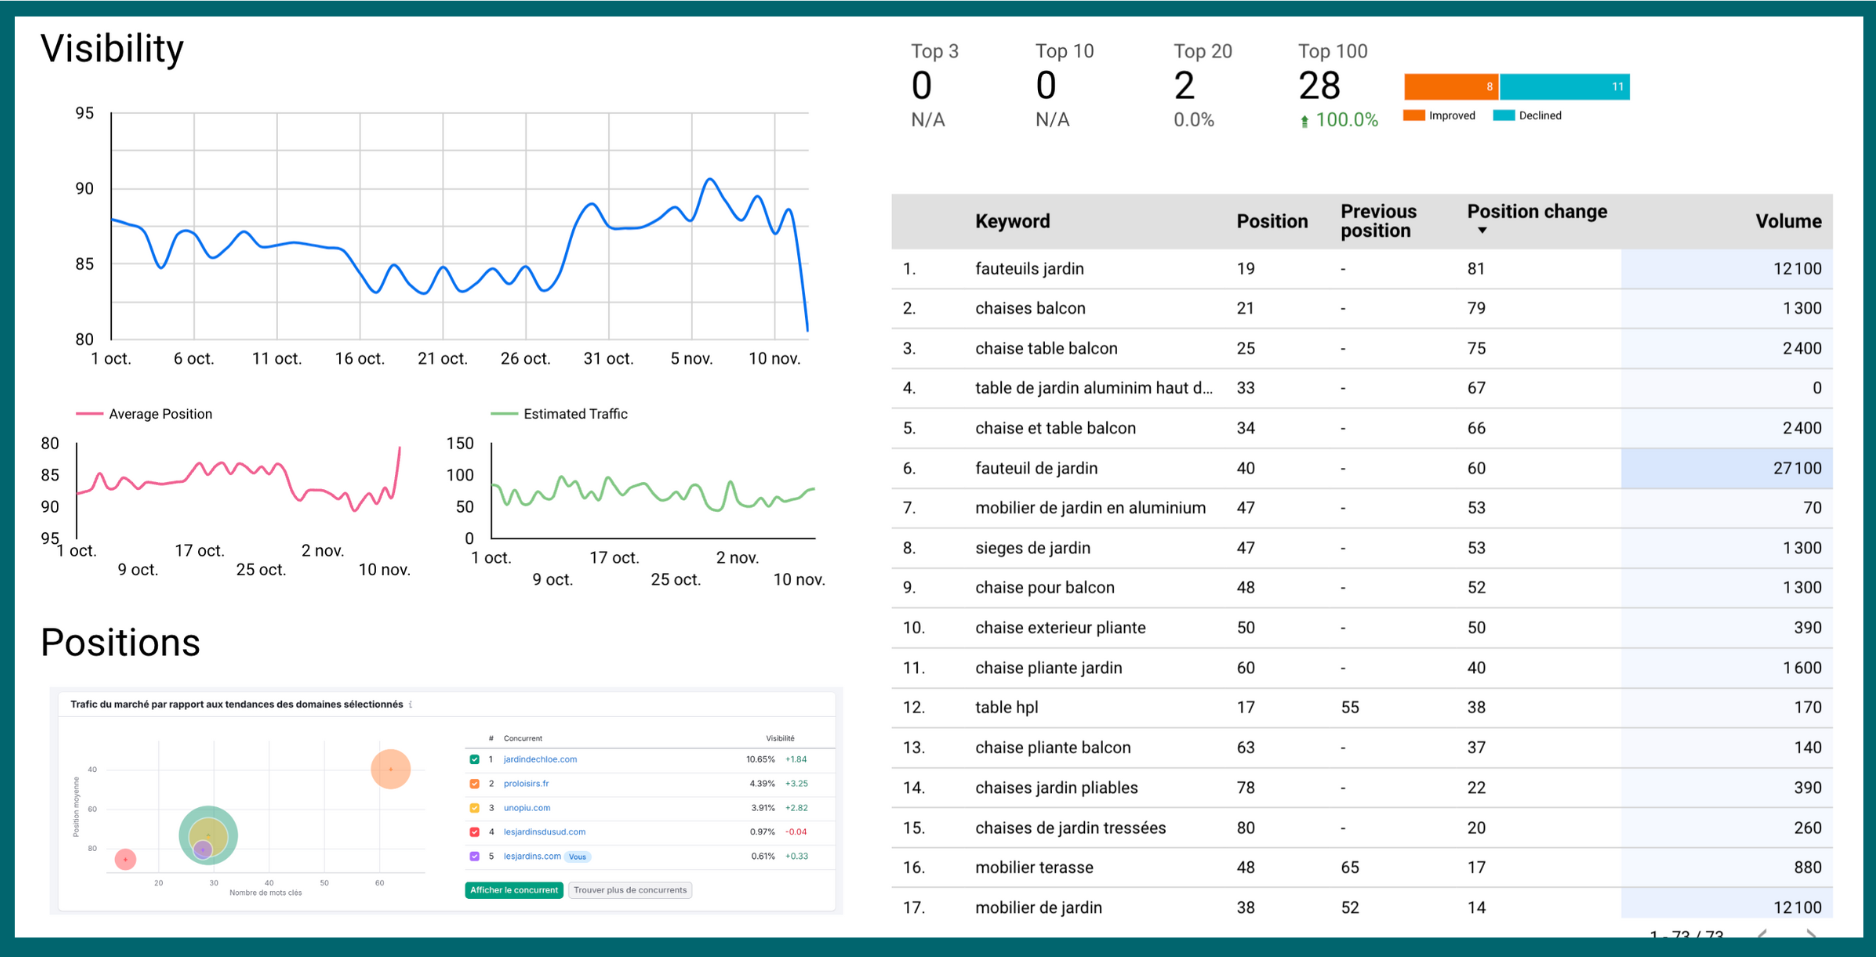Click the 10.65% visibility value for jardindechloe.com
Viewport: 1876px width, 957px height.
(760, 759)
